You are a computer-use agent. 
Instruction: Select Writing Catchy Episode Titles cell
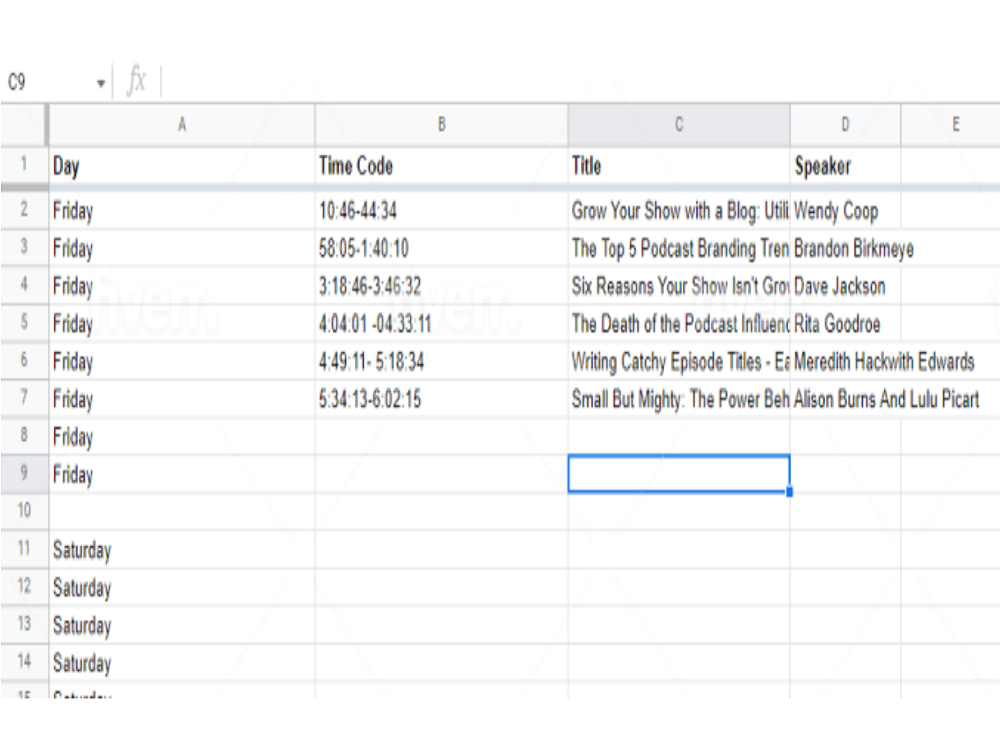679,361
